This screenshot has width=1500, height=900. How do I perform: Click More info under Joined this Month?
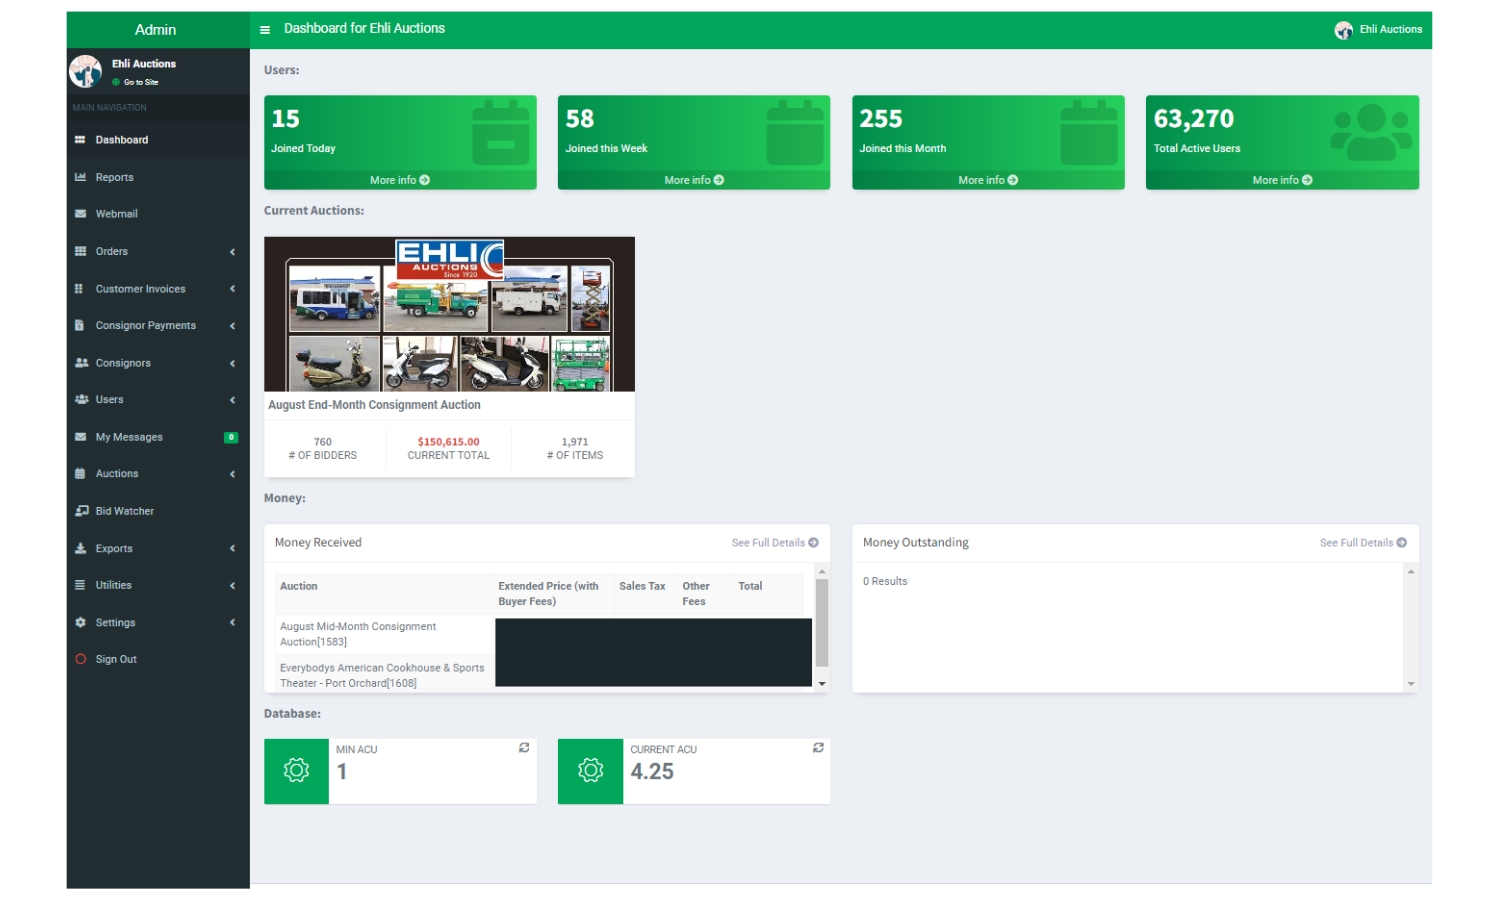coord(988,180)
